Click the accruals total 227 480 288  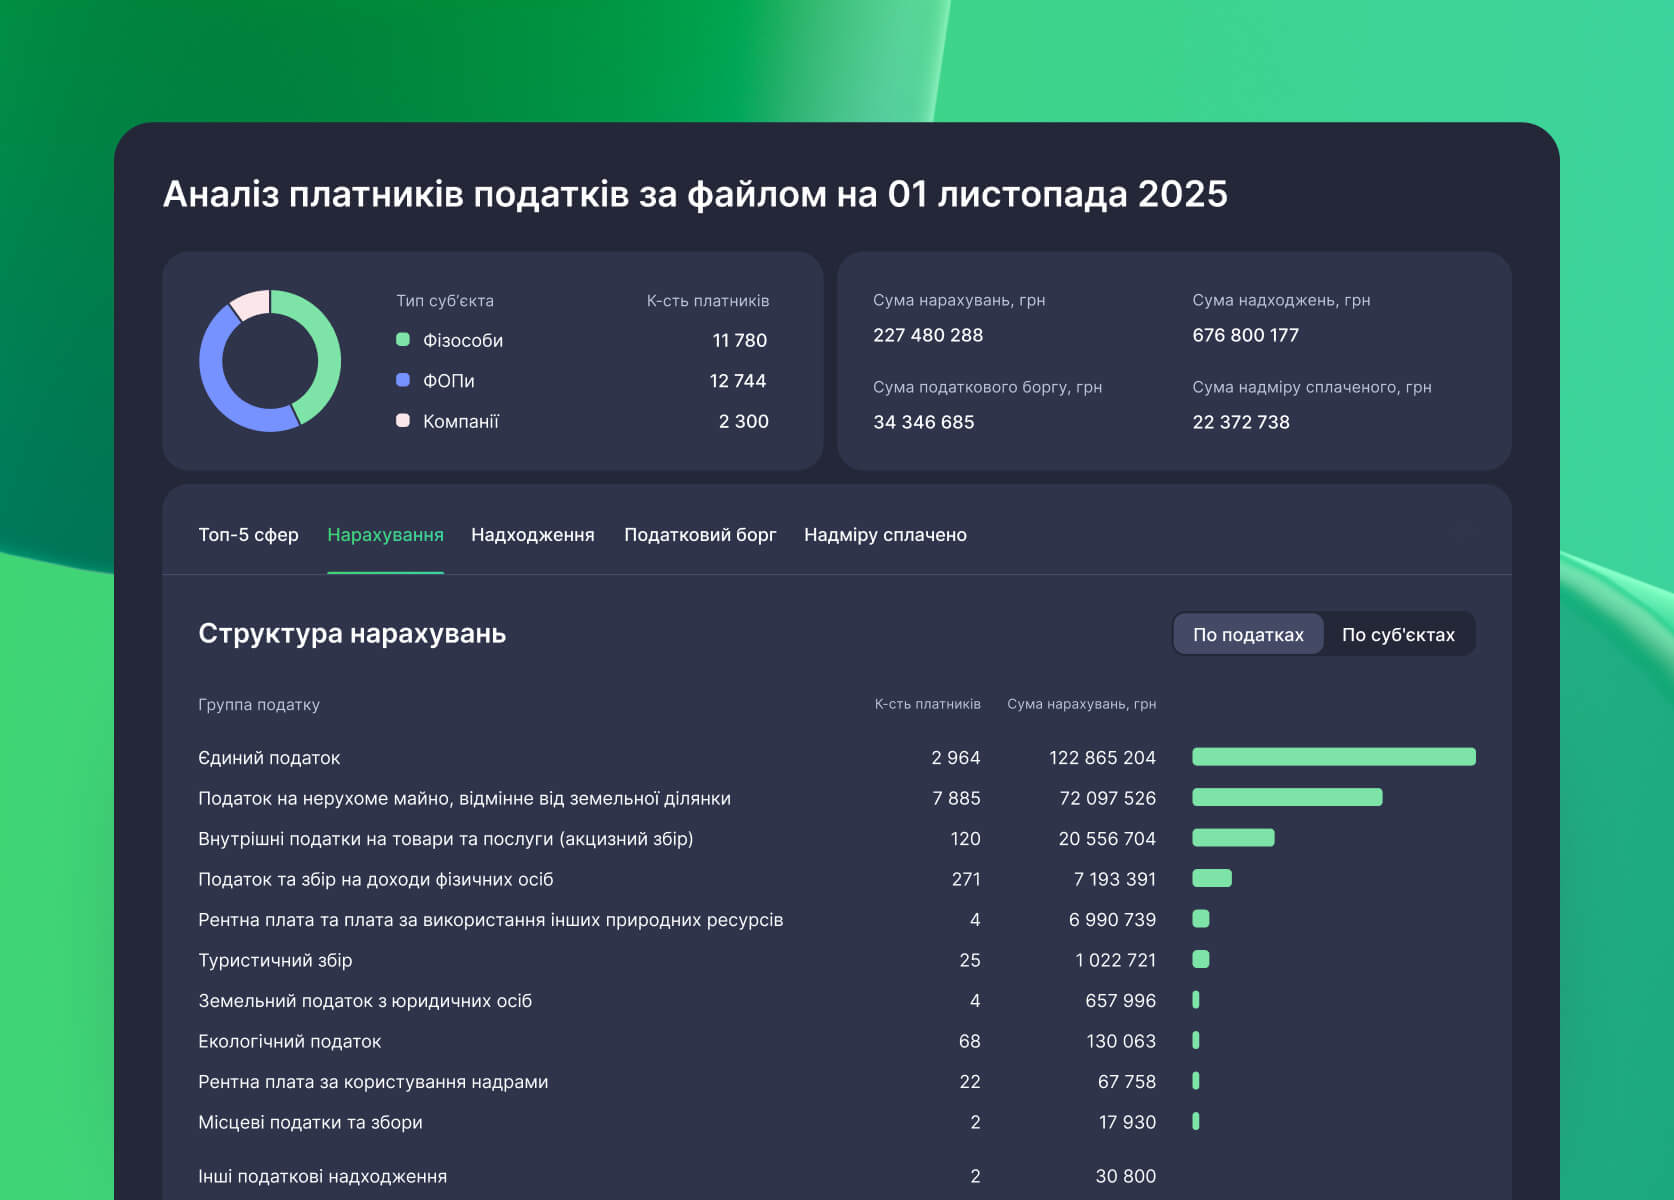coord(928,335)
